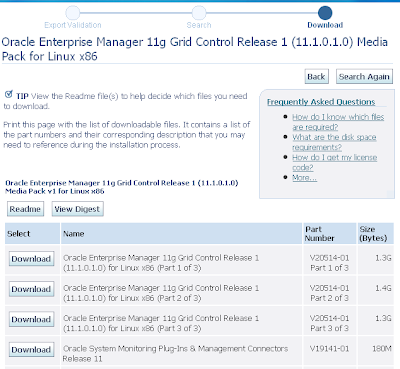Click the Download step label

pyautogui.click(x=325, y=25)
